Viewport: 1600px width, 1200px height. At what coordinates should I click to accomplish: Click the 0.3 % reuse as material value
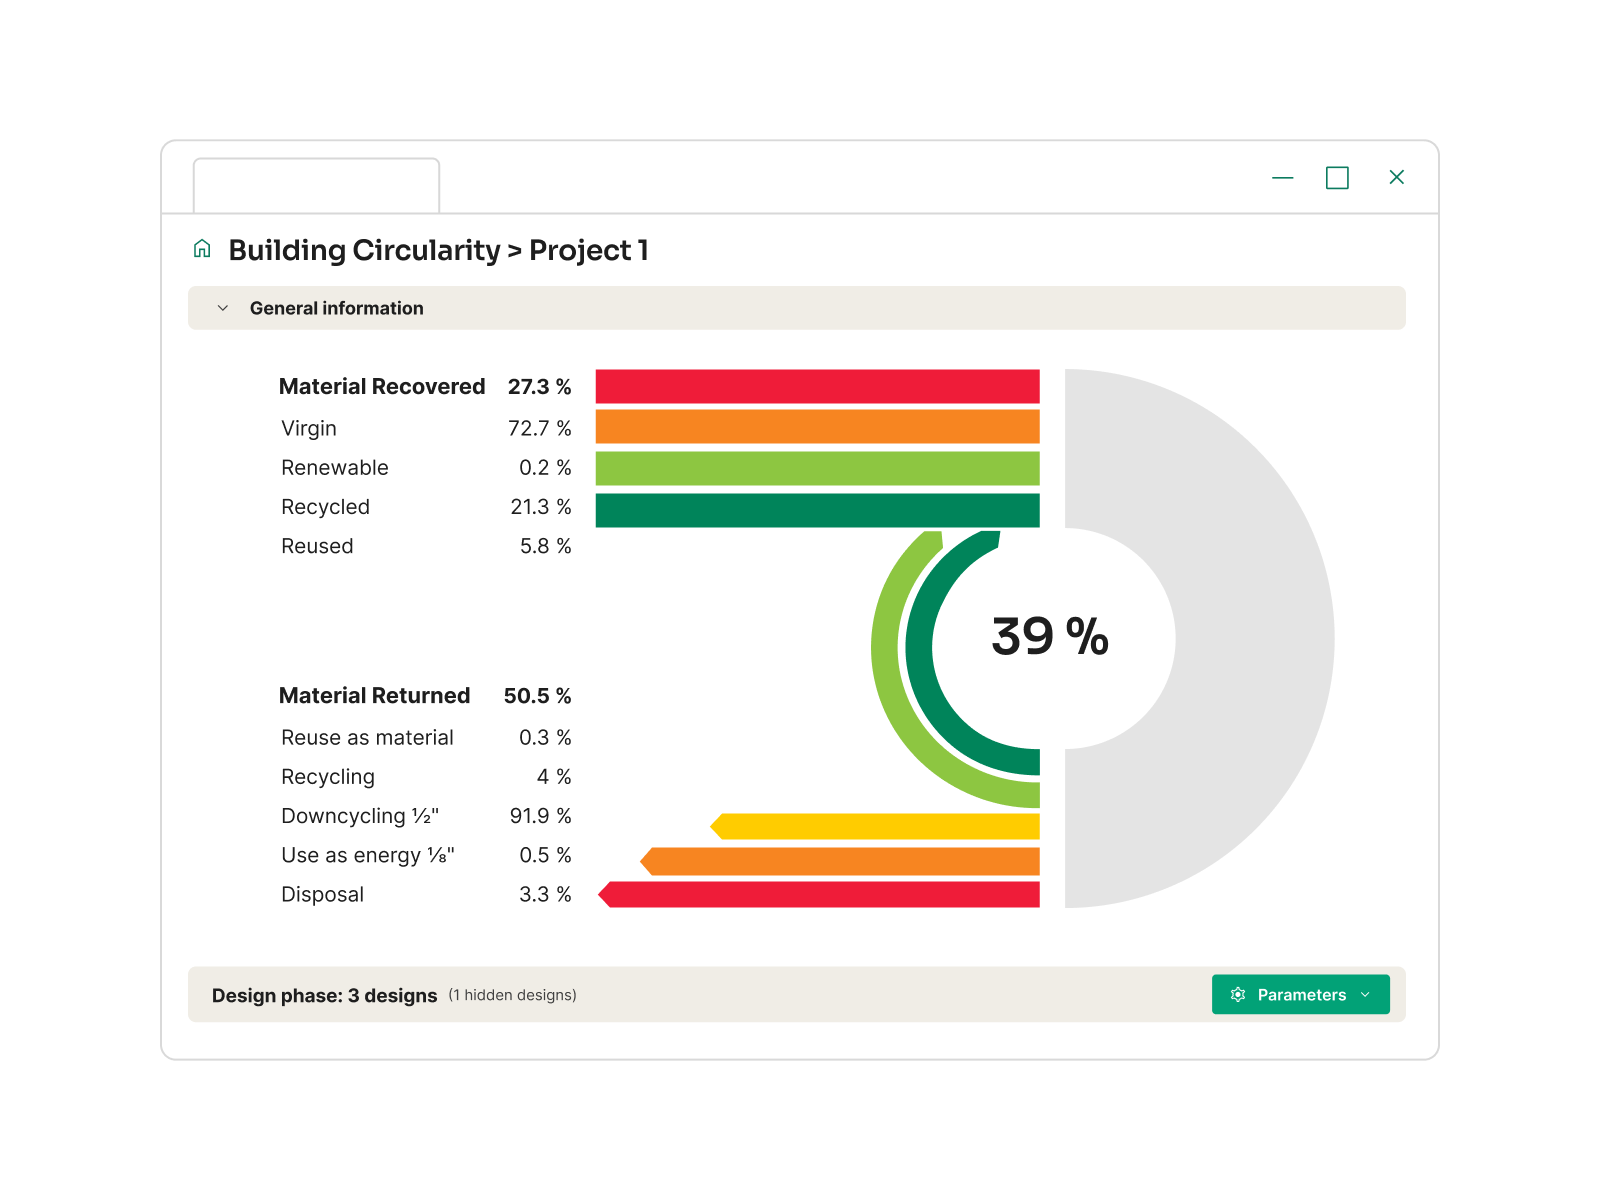[545, 737]
